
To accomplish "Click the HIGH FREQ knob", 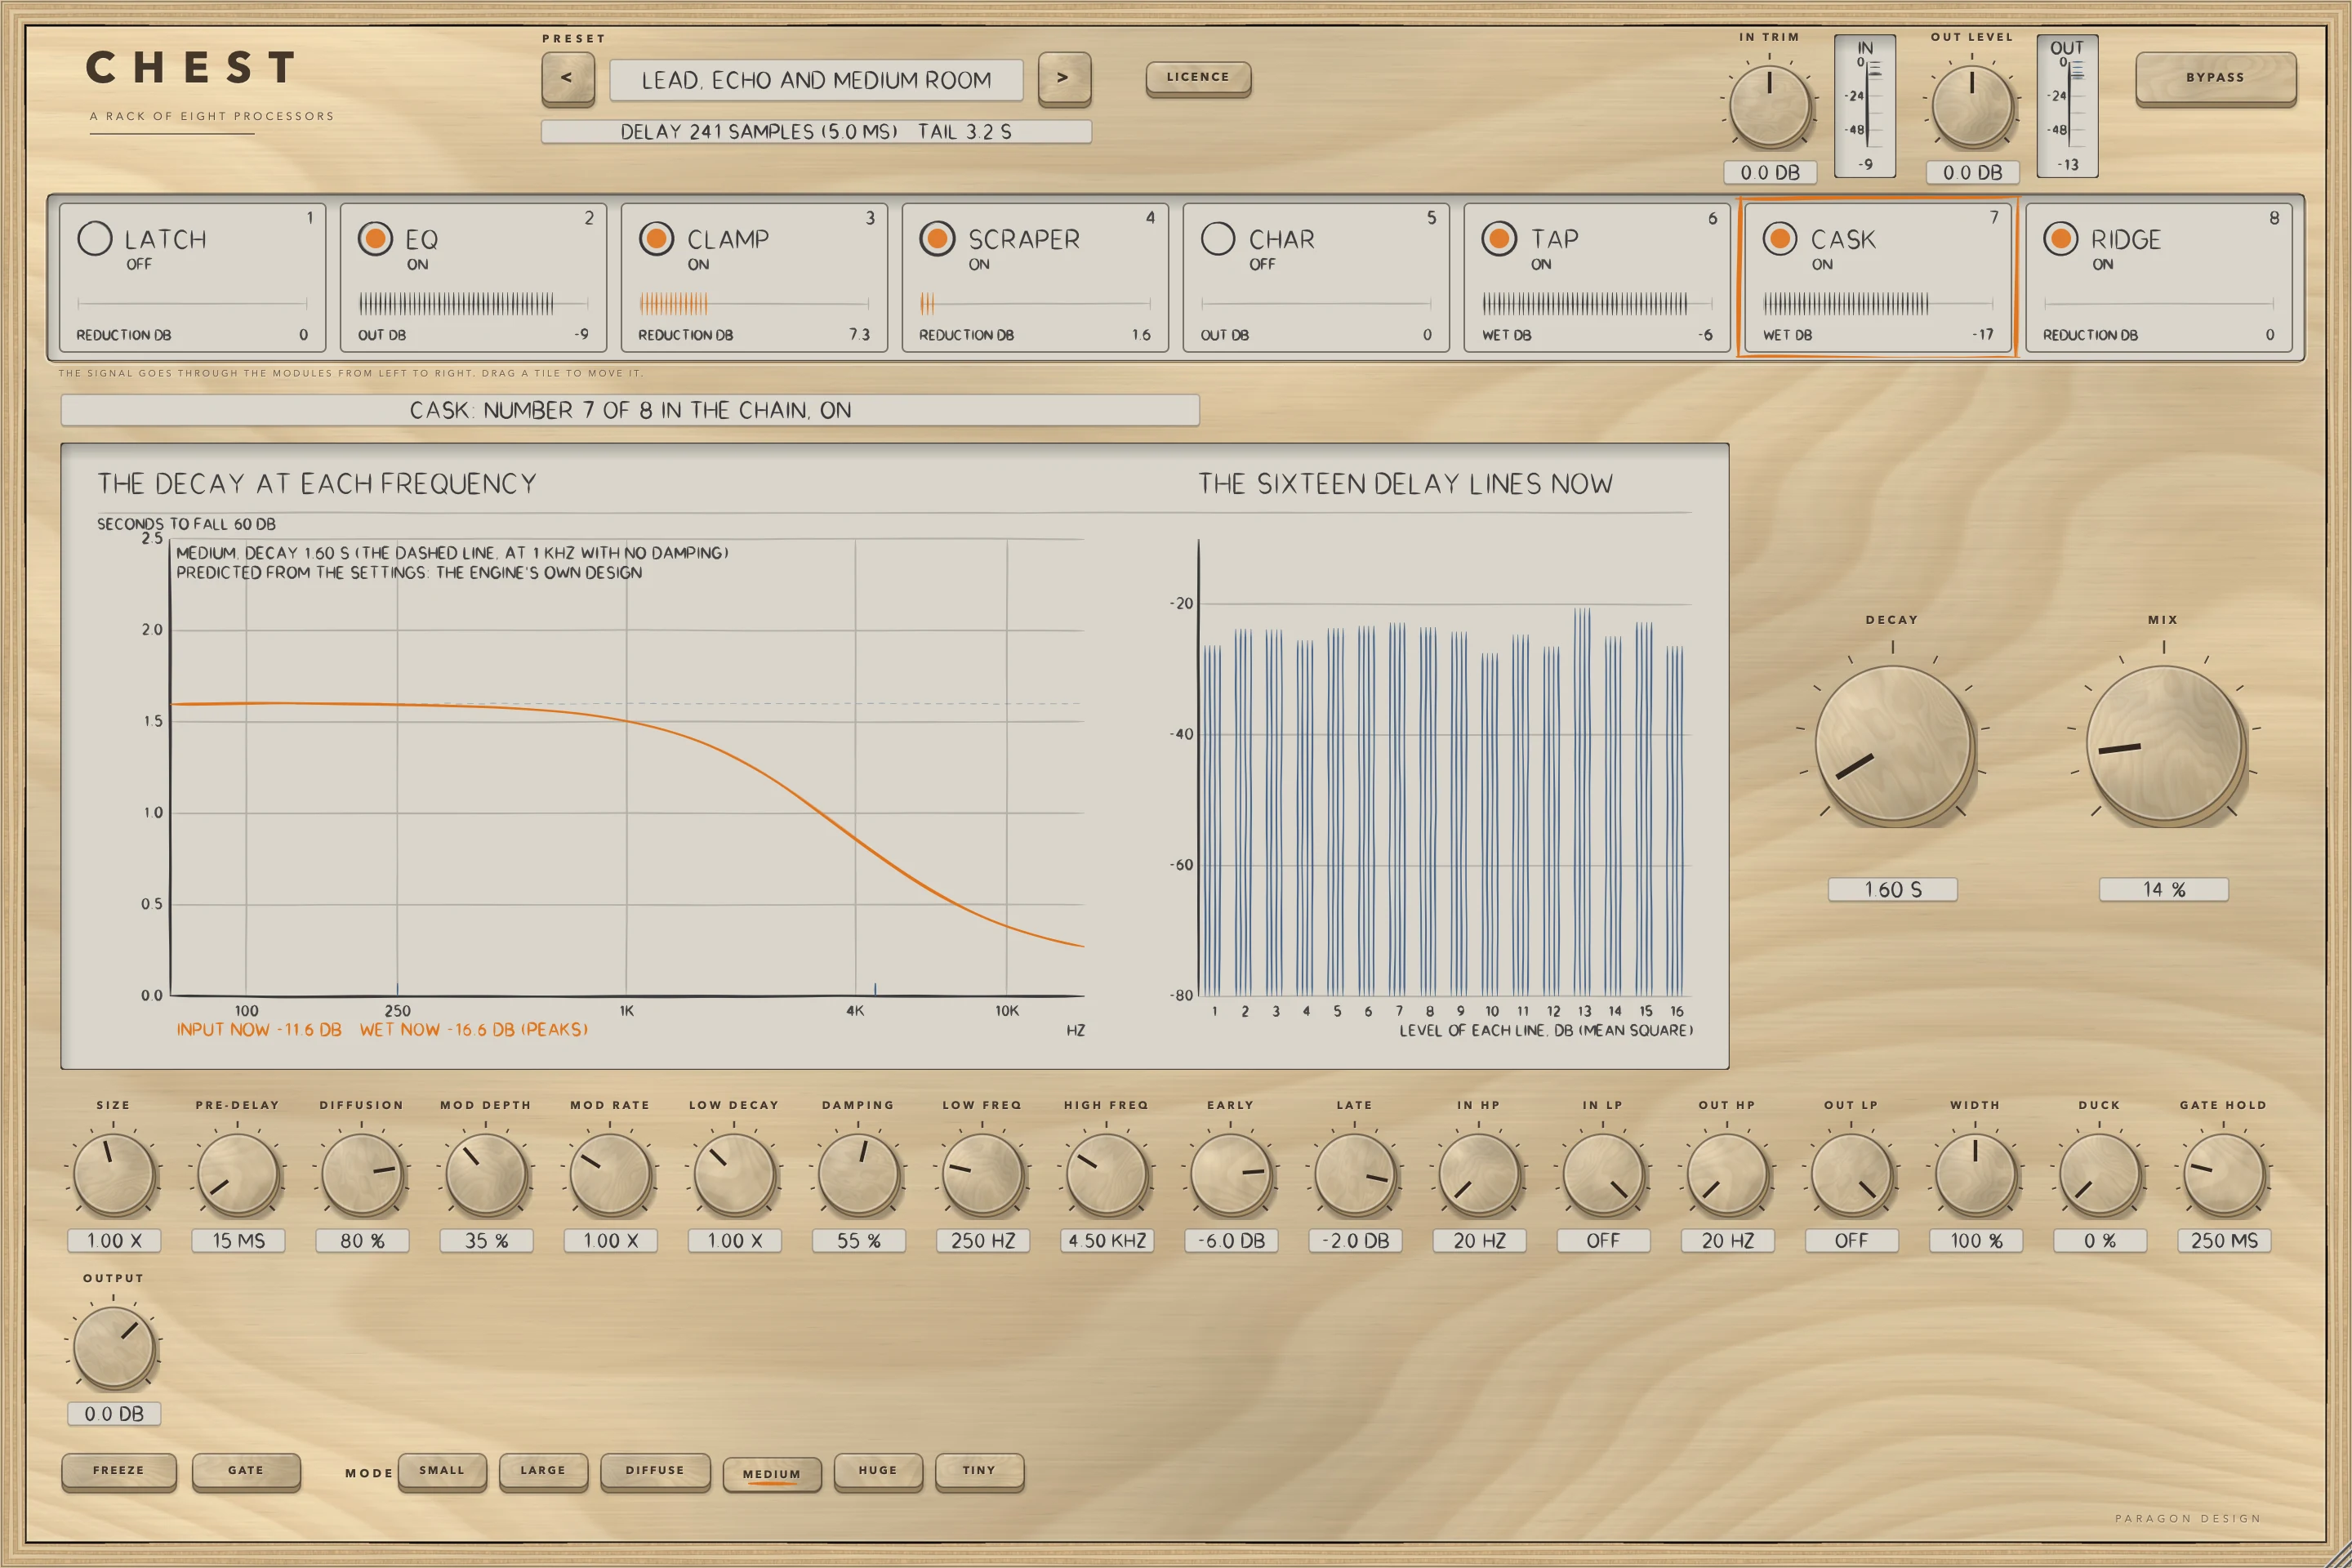I will (1107, 1174).
